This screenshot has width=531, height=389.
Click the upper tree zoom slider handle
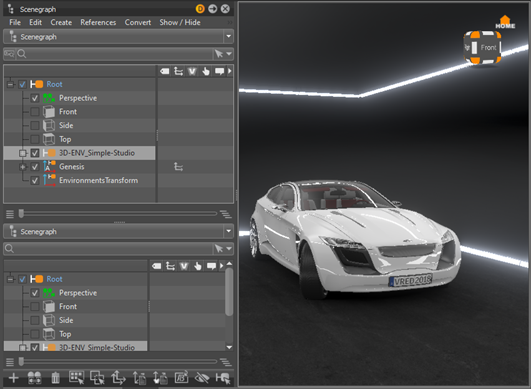click(x=21, y=213)
